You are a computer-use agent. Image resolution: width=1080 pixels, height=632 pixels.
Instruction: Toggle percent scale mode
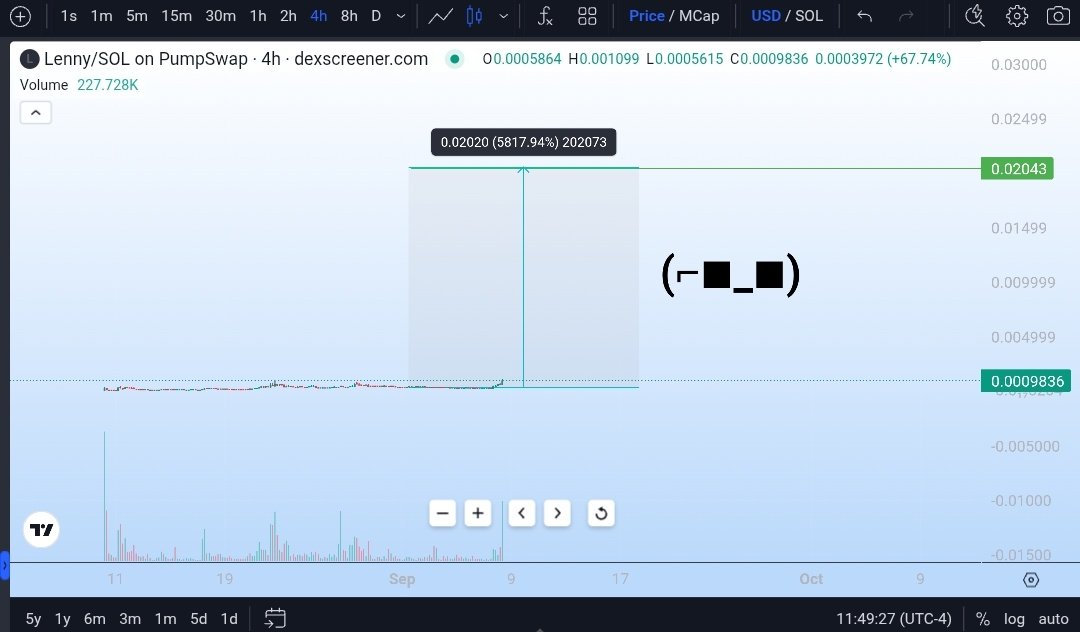point(983,619)
